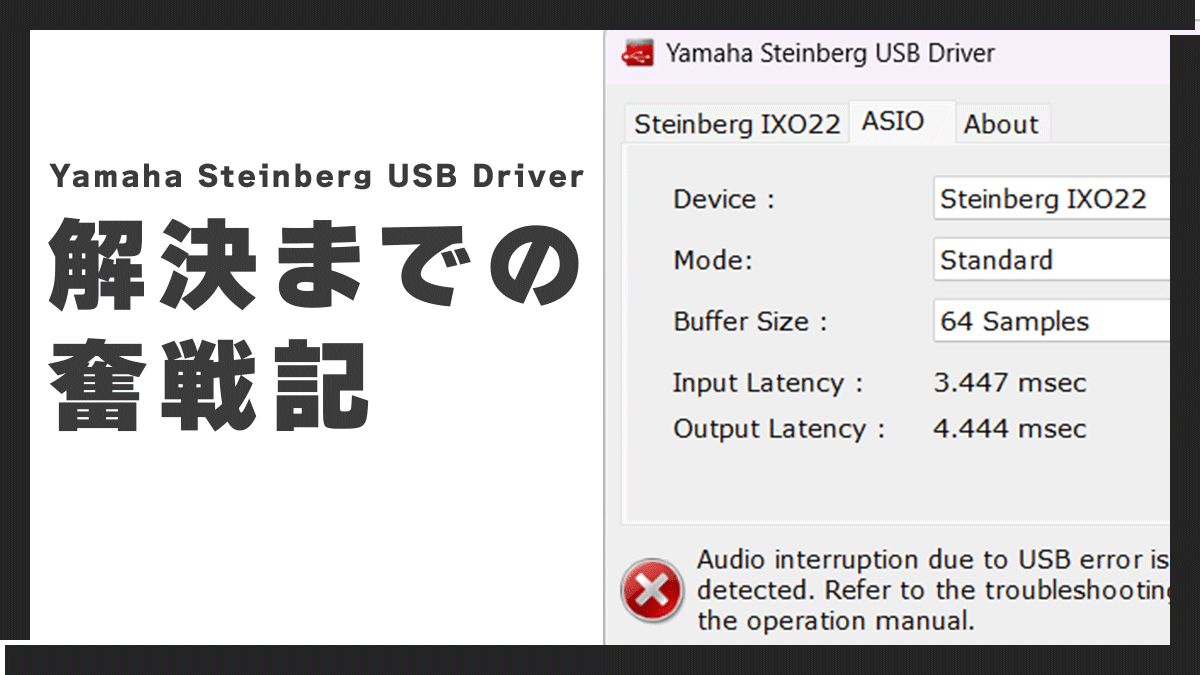Switch to the Steinberg IXO22 tab
1200x675 pixels.
pos(735,123)
